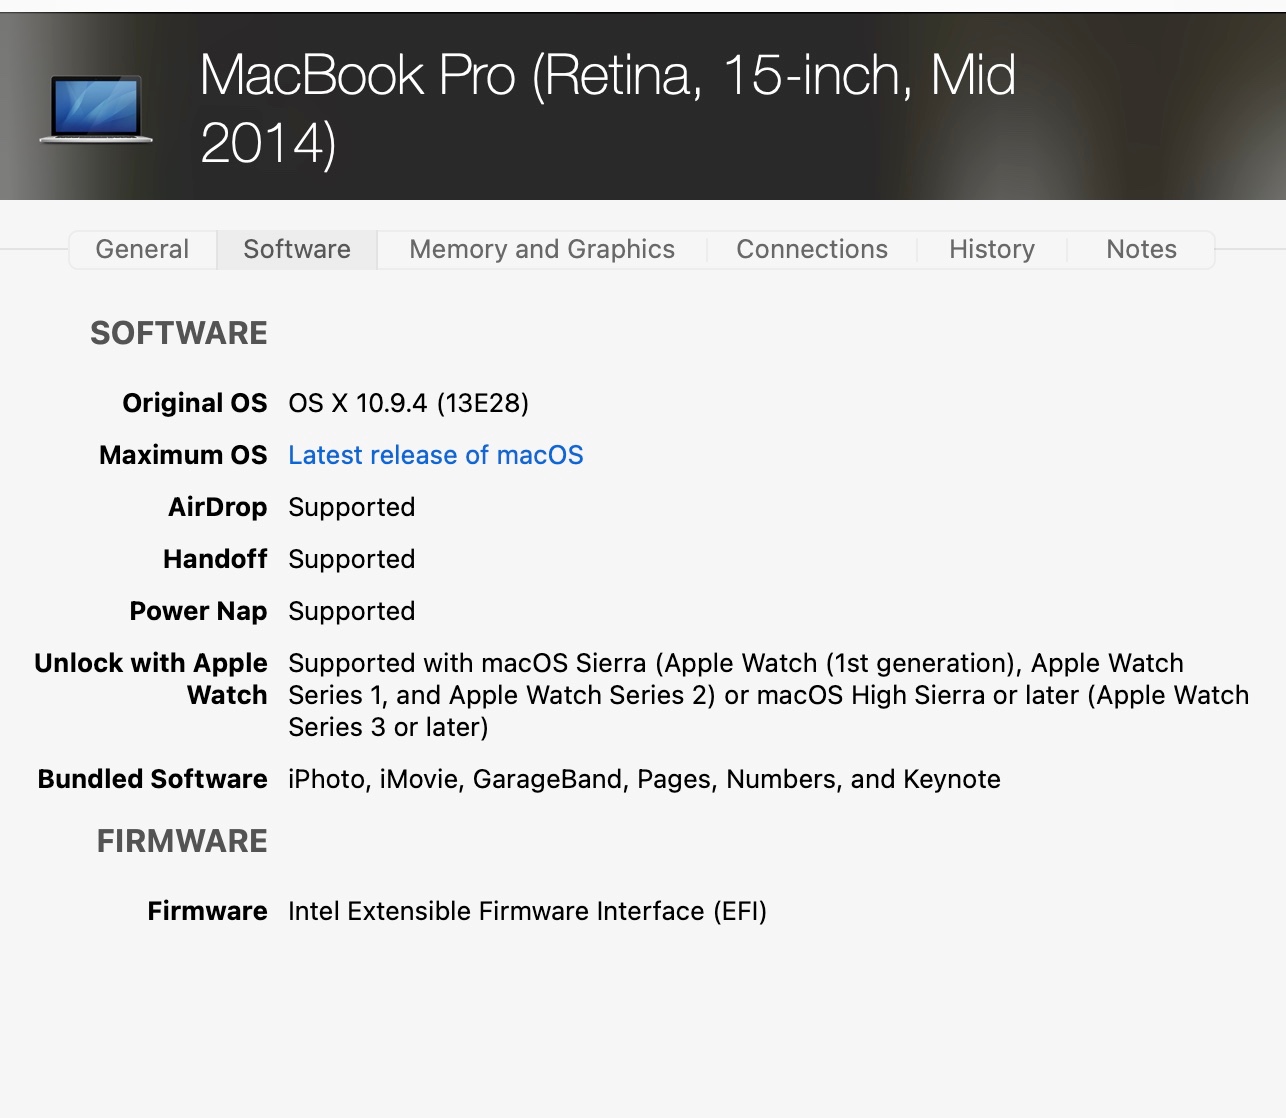Select the Apple Watch unlock support description
The image size is (1286, 1118).
[x=768, y=695]
